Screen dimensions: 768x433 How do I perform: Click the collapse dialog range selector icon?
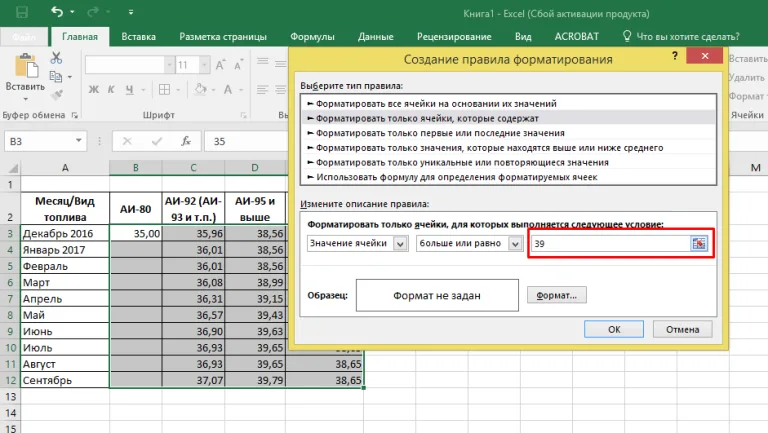pyautogui.click(x=699, y=243)
